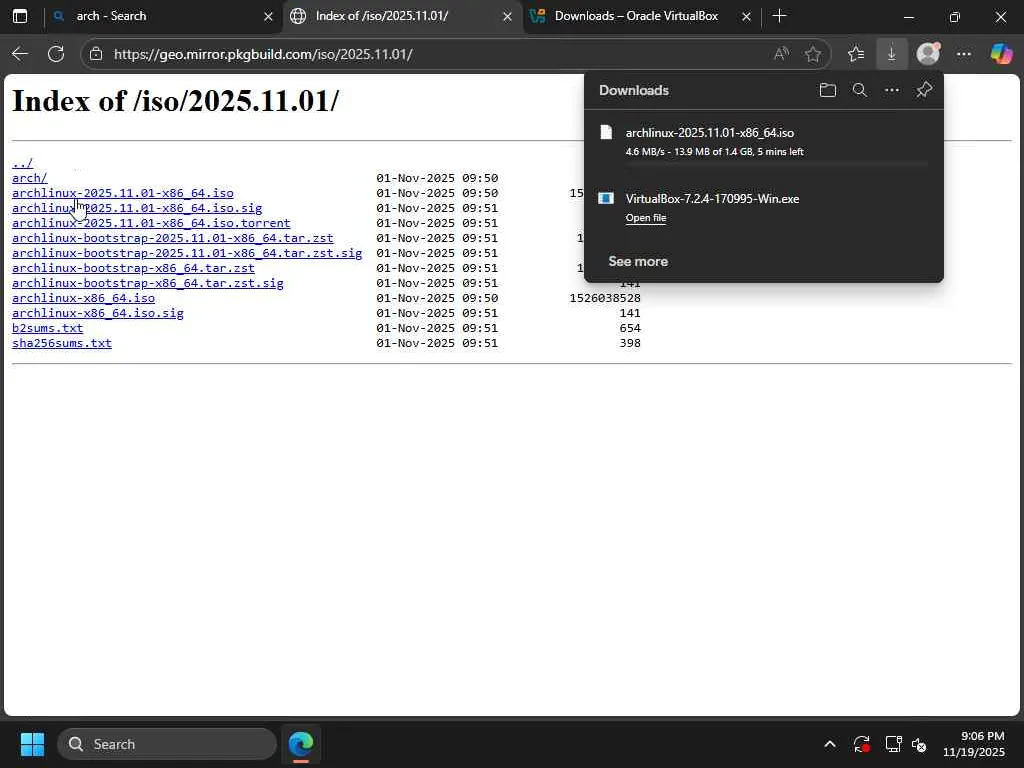1024x768 pixels.
Task: Click the taskbar Search box
Action: click(x=167, y=744)
